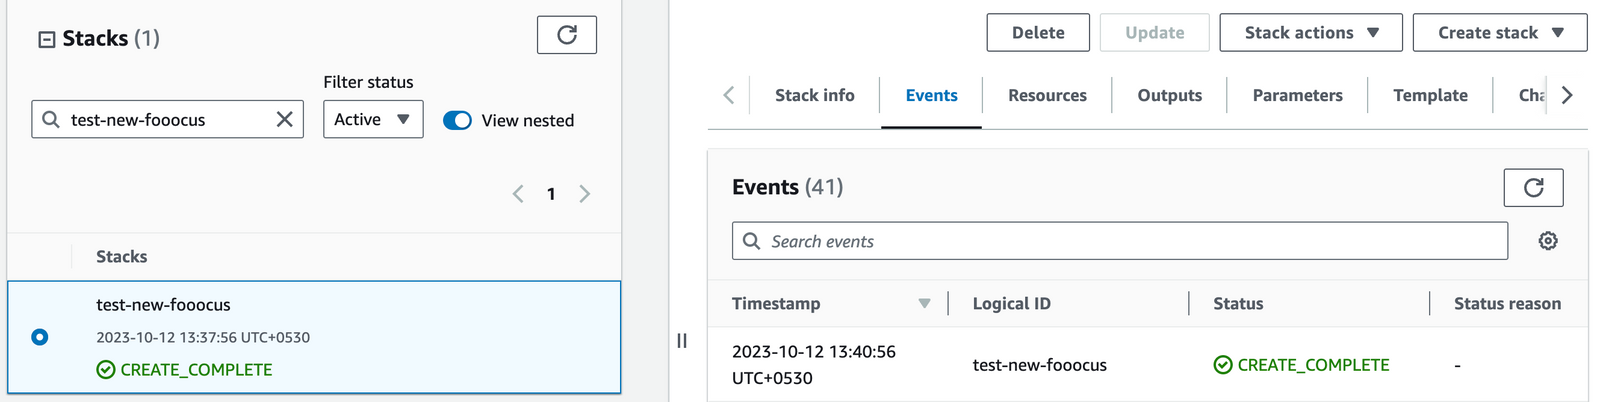Screen dimensions: 1600x402
Task: Click the test-new-fooocus logical ID in events
Action: 1040,365
